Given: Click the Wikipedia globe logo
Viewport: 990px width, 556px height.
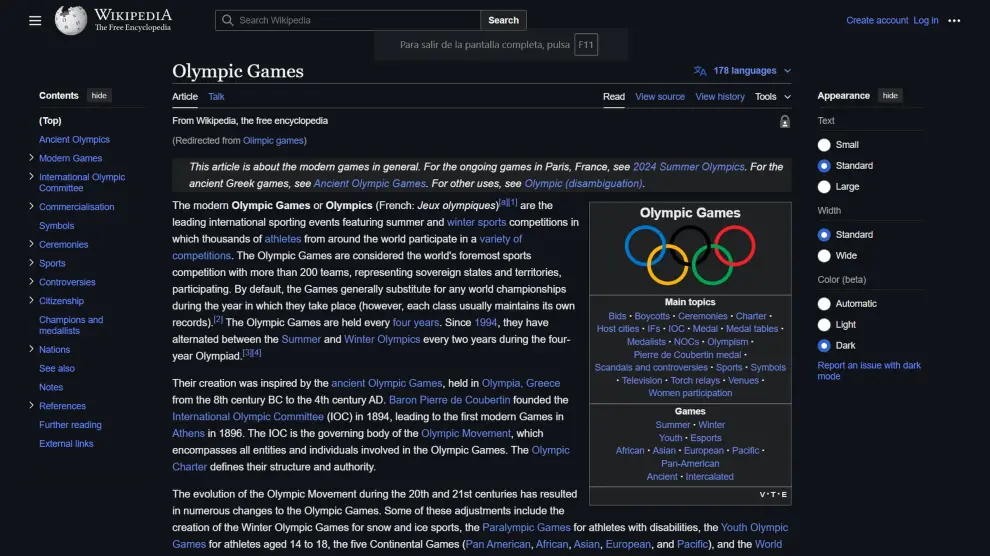Looking at the screenshot, I should pyautogui.click(x=70, y=20).
